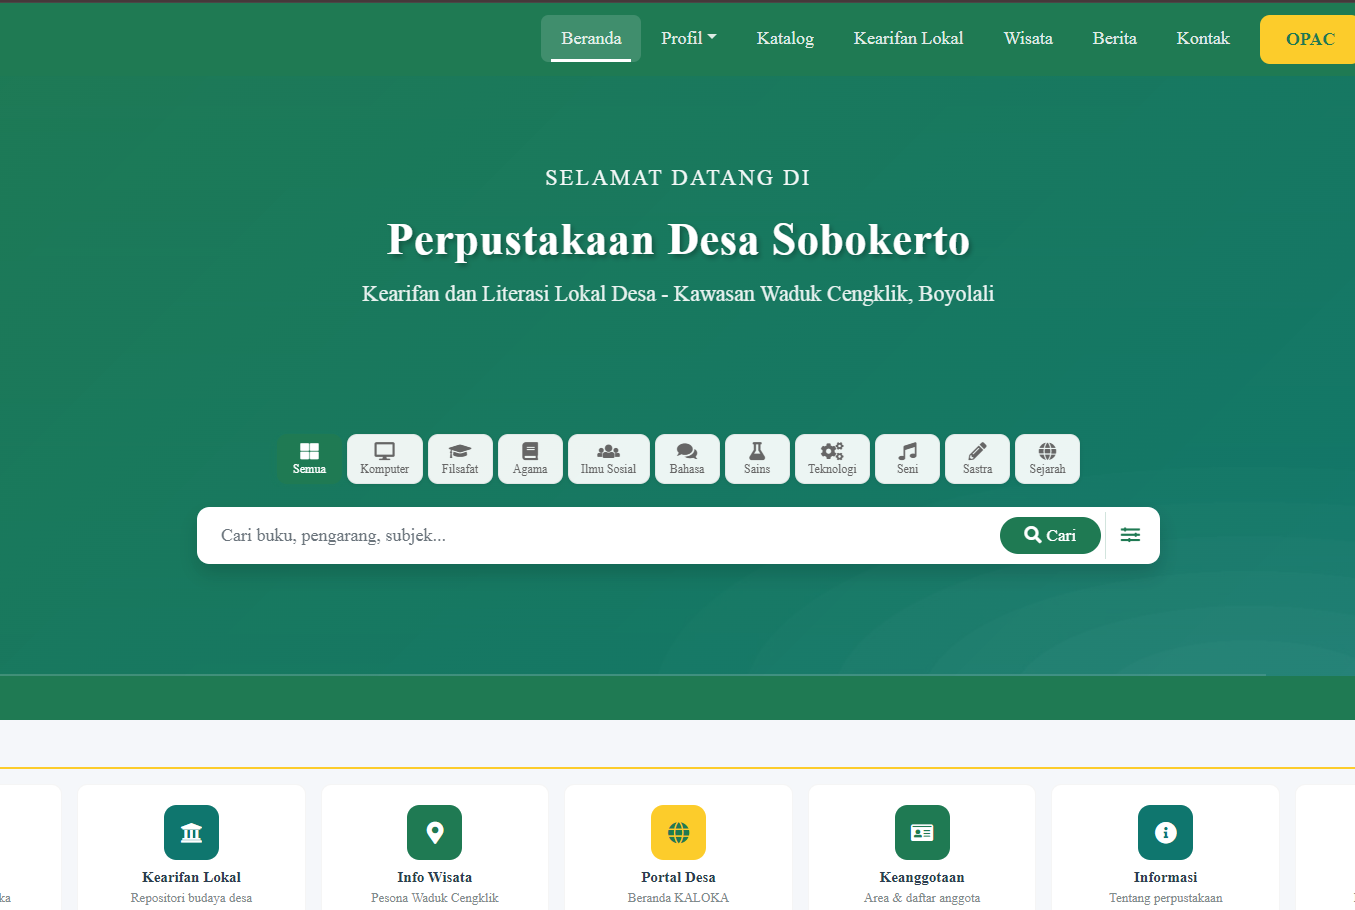Filter by Komputer monitor icon
The width and height of the screenshot is (1355, 910).
click(385, 459)
